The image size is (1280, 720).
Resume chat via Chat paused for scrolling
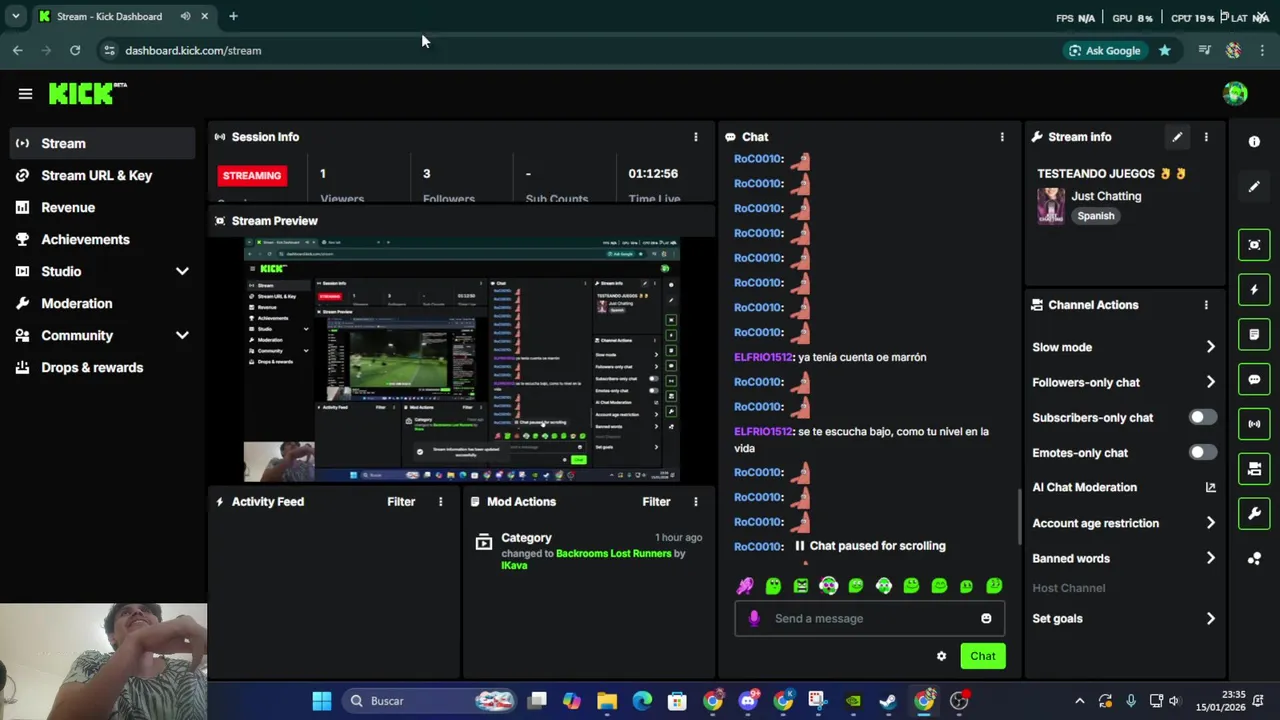[869, 546]
